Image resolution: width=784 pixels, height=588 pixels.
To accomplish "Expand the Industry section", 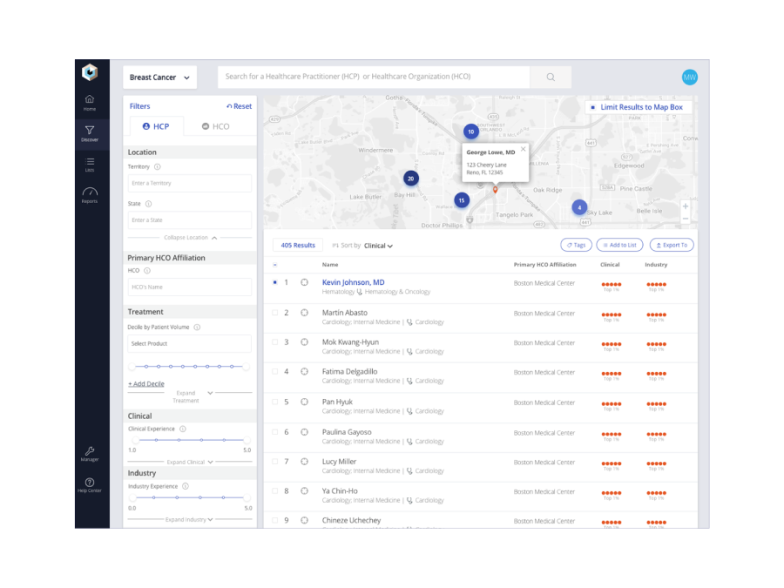I will [189, 520].
